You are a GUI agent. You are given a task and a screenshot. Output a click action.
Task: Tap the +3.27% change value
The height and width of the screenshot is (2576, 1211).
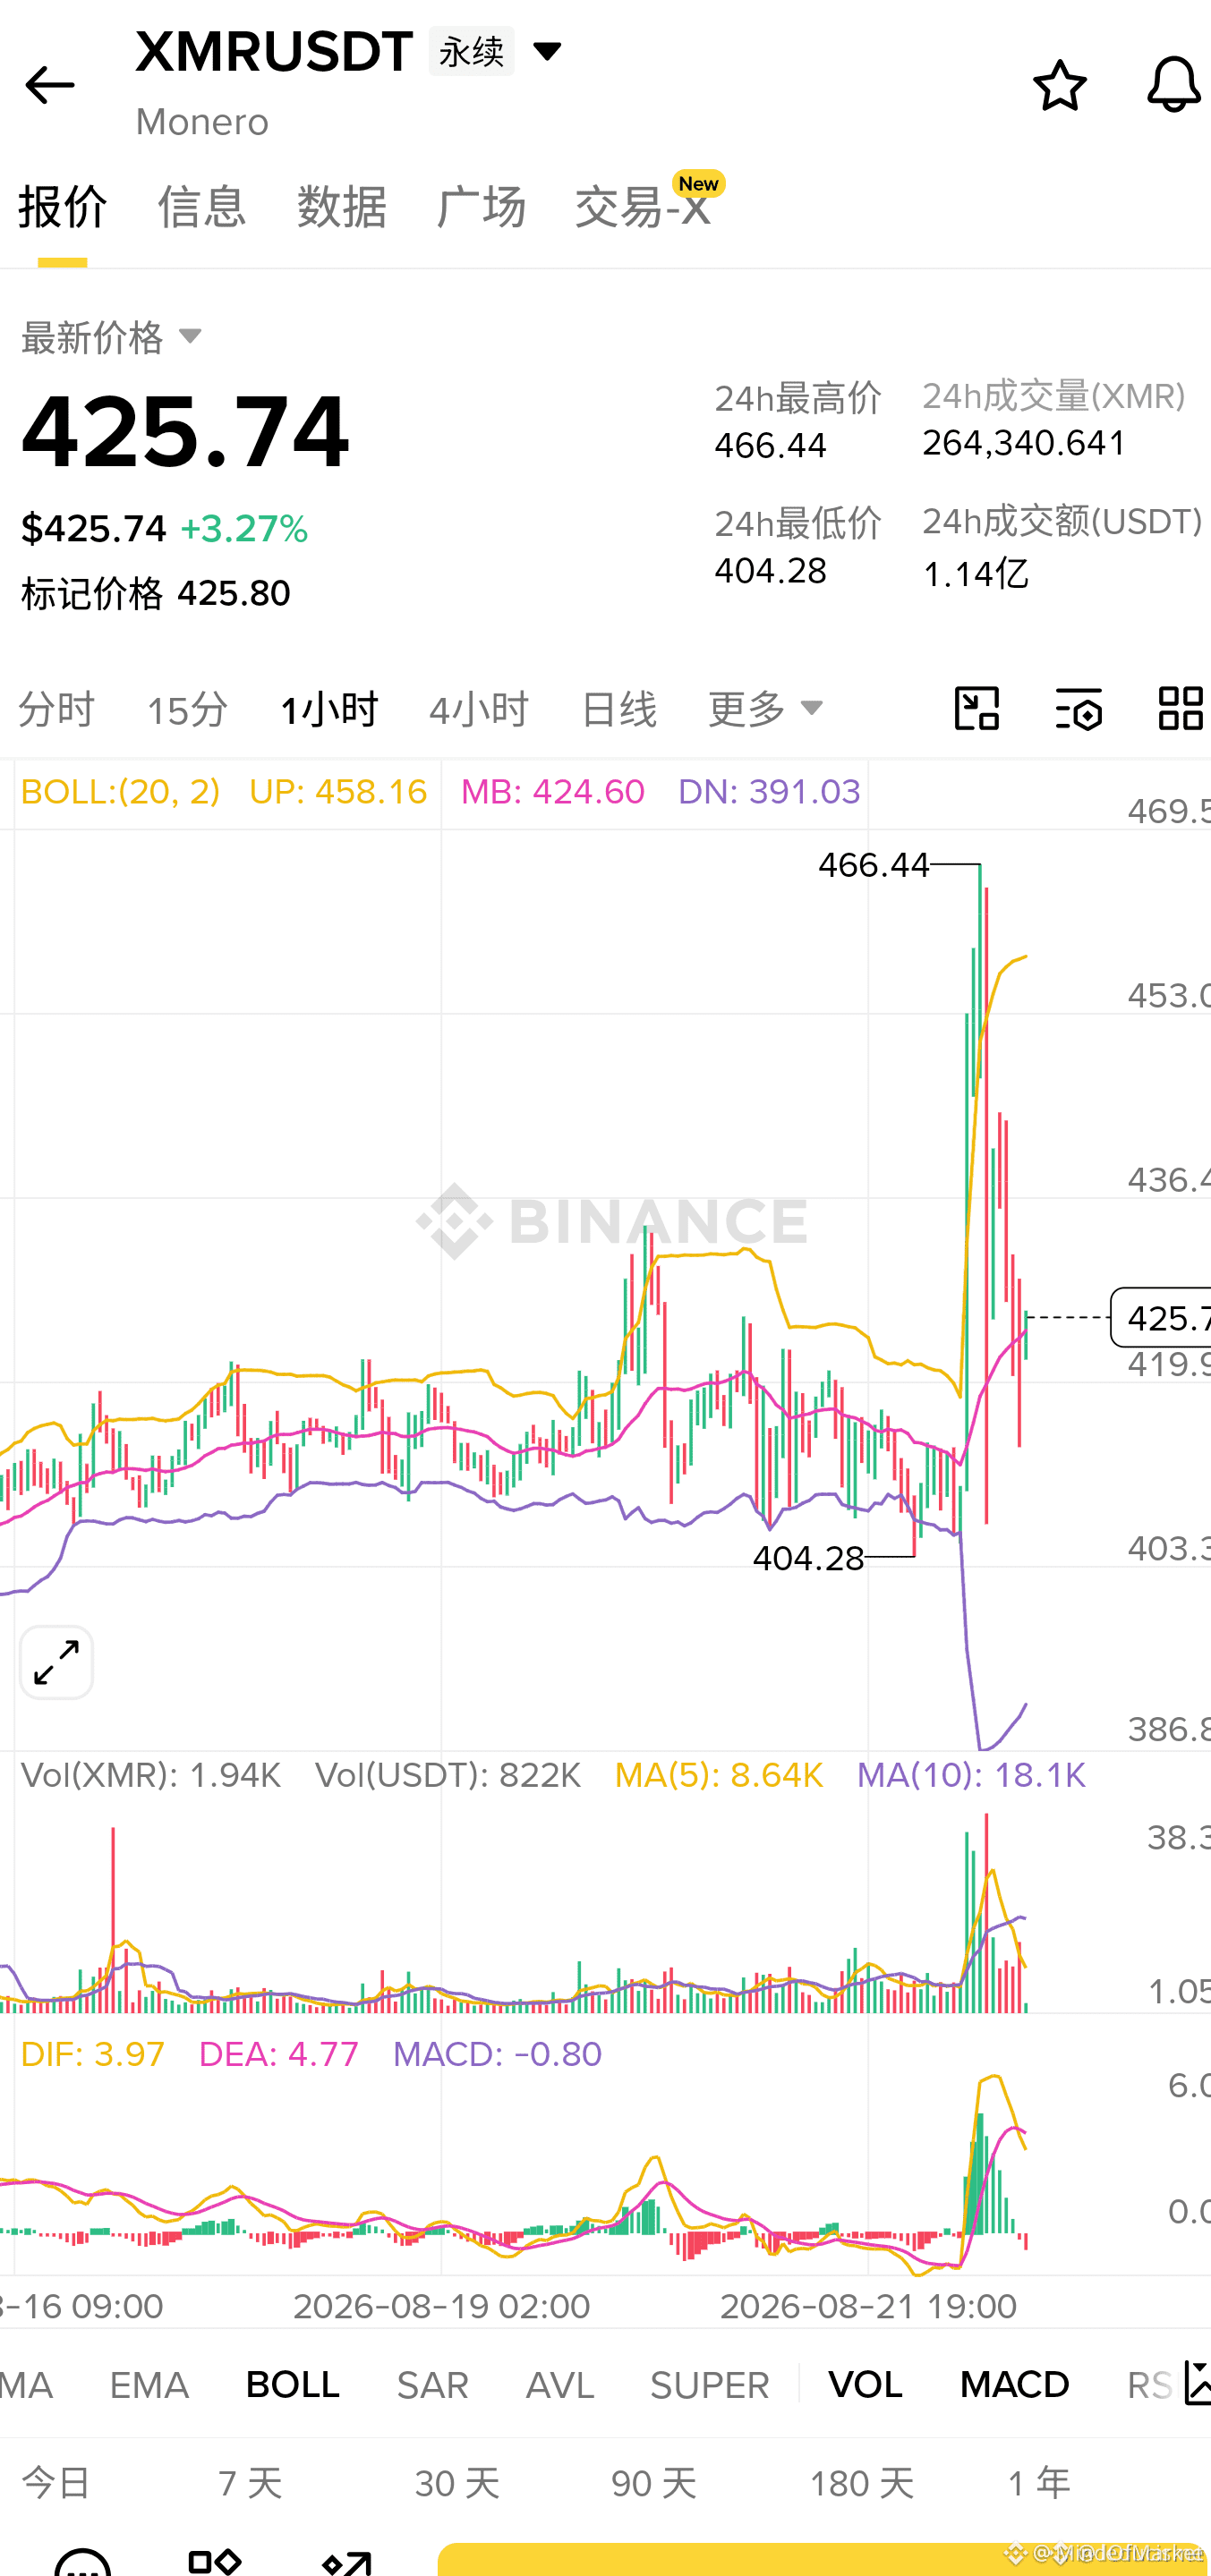point(244,529)
